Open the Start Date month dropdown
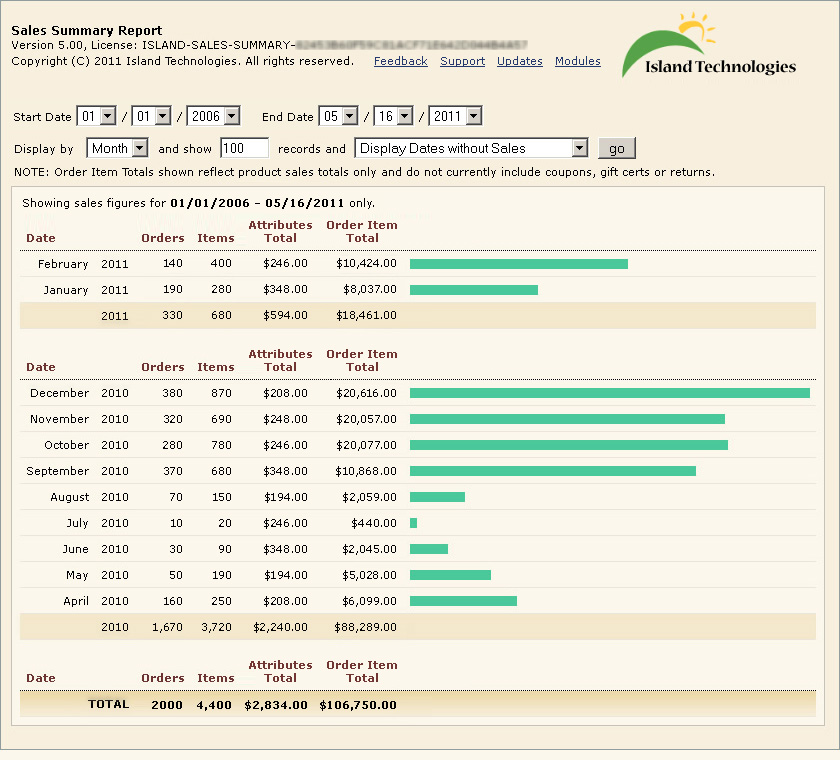The height and width of the screenshot is (760, 840). tap(96, 116)
